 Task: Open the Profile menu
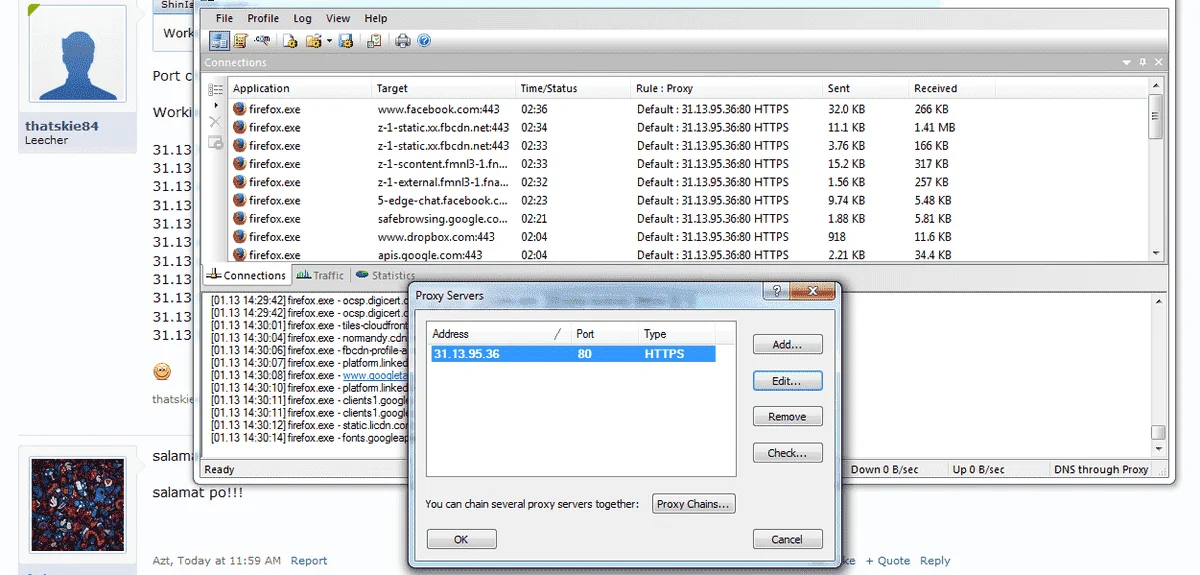pos(263,18)
